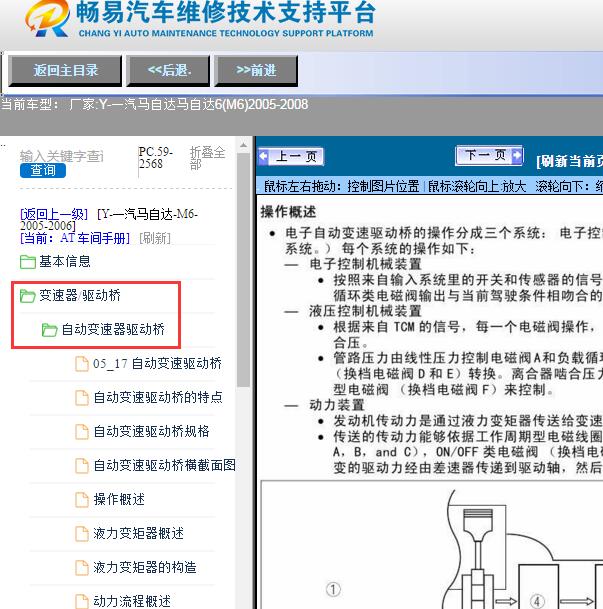This screenshot has height=609, width=603.
Task: Click the 当前:AT车间手册 link
Action: tap(75, 238)
